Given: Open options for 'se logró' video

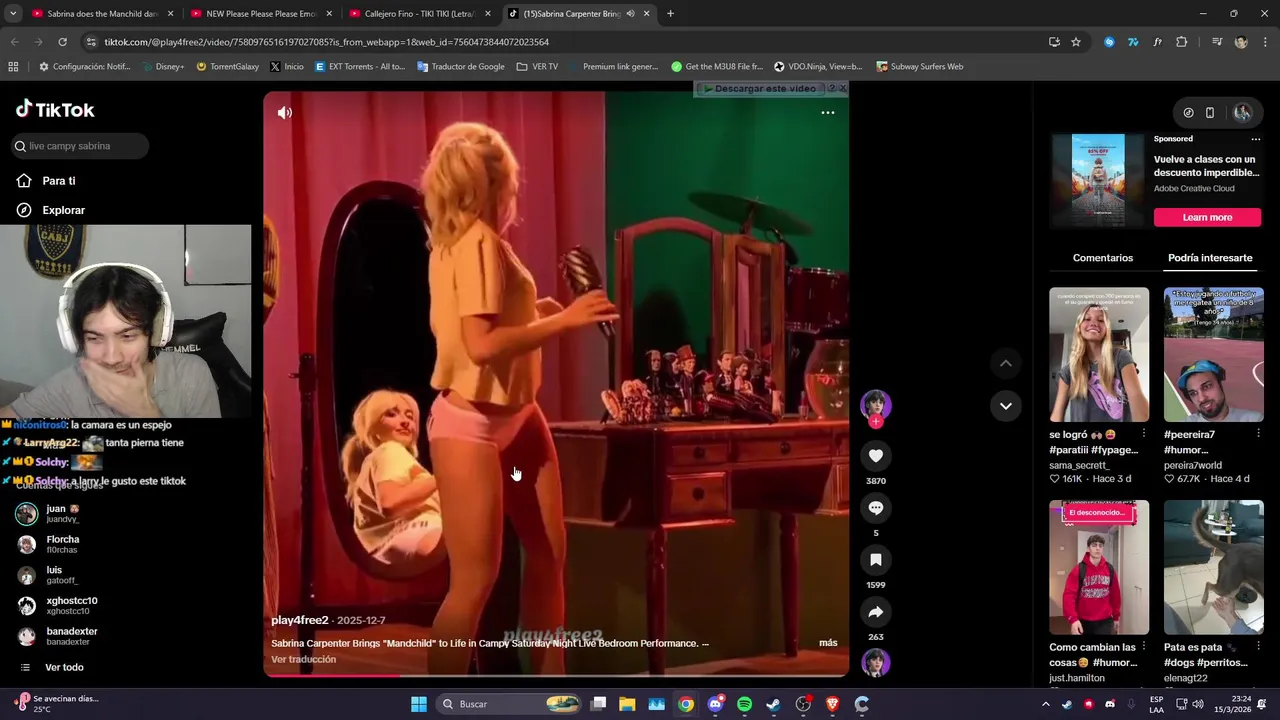Looking at the screenshot, I should 1144,434.
